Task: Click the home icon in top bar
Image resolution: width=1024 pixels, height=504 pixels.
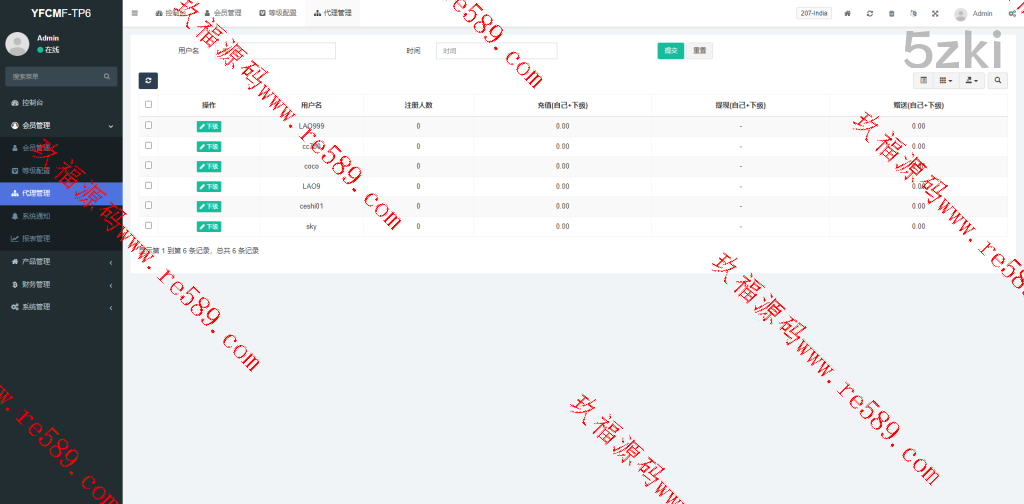Action: (848, 14)
